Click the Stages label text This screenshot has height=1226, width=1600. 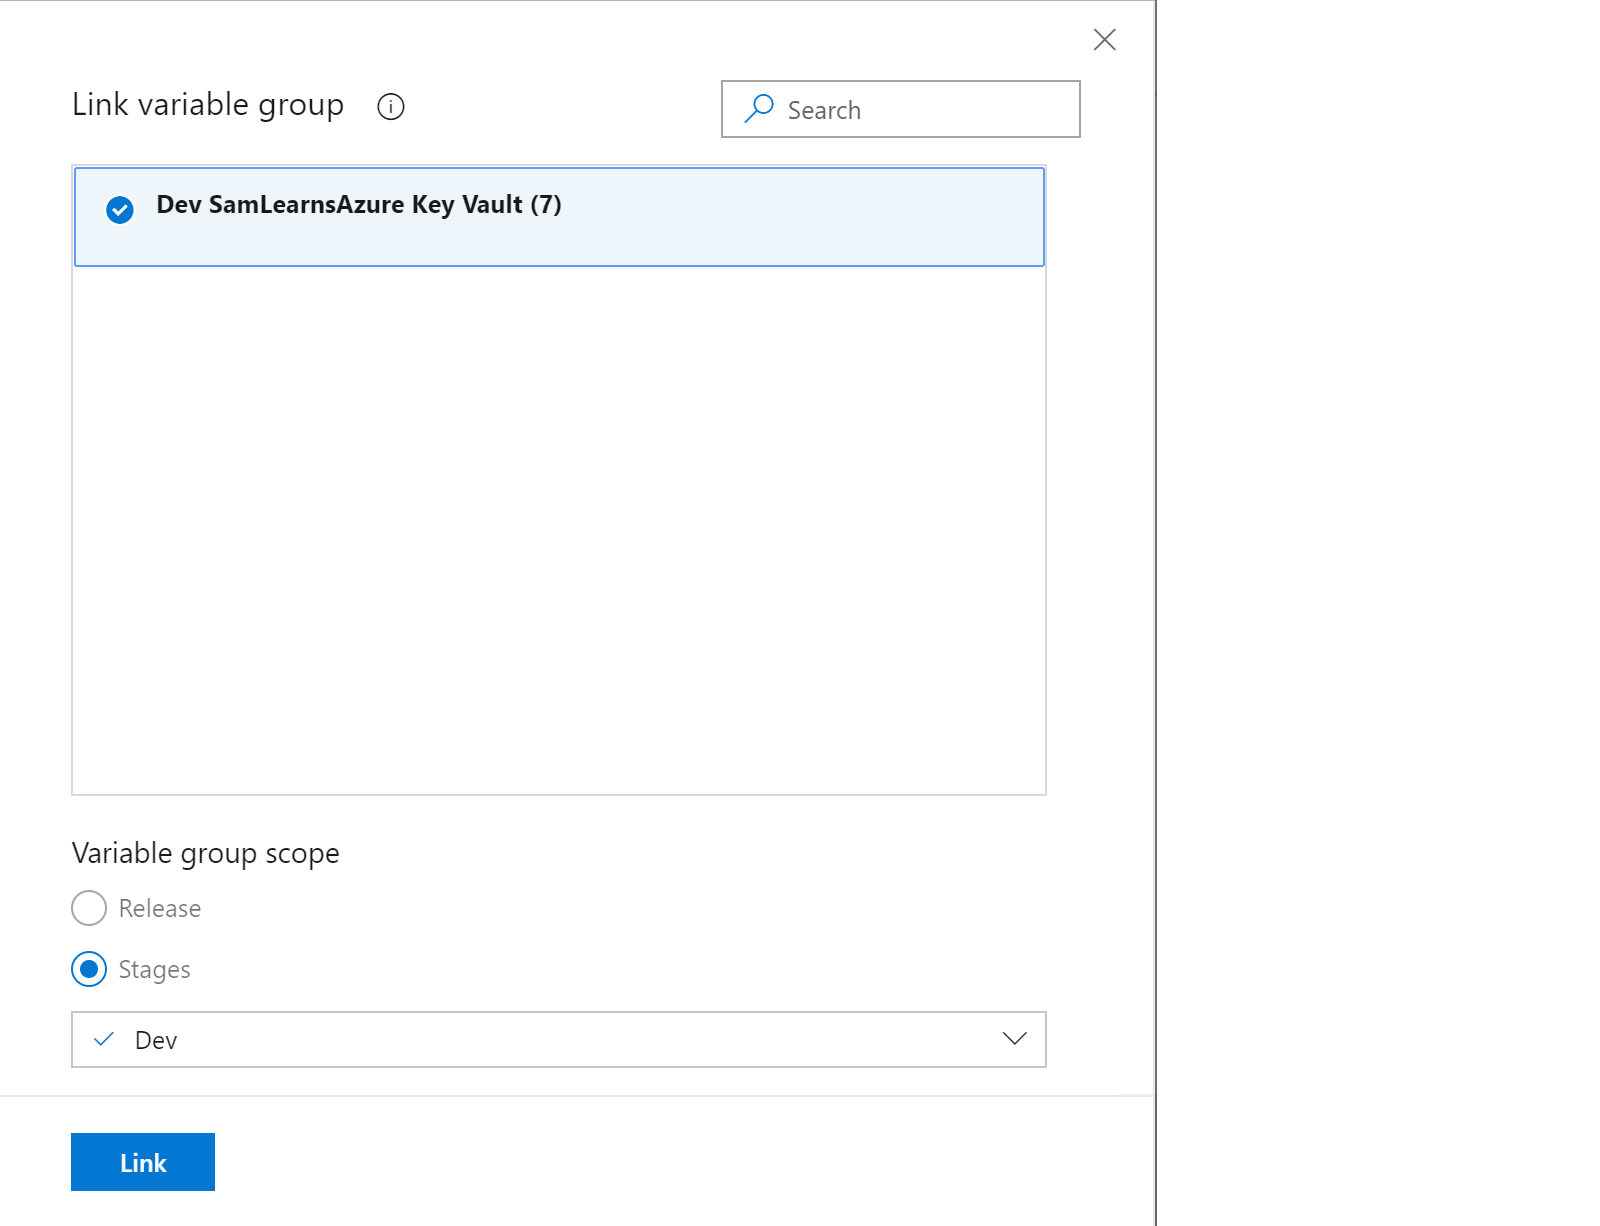click(154, 969)
